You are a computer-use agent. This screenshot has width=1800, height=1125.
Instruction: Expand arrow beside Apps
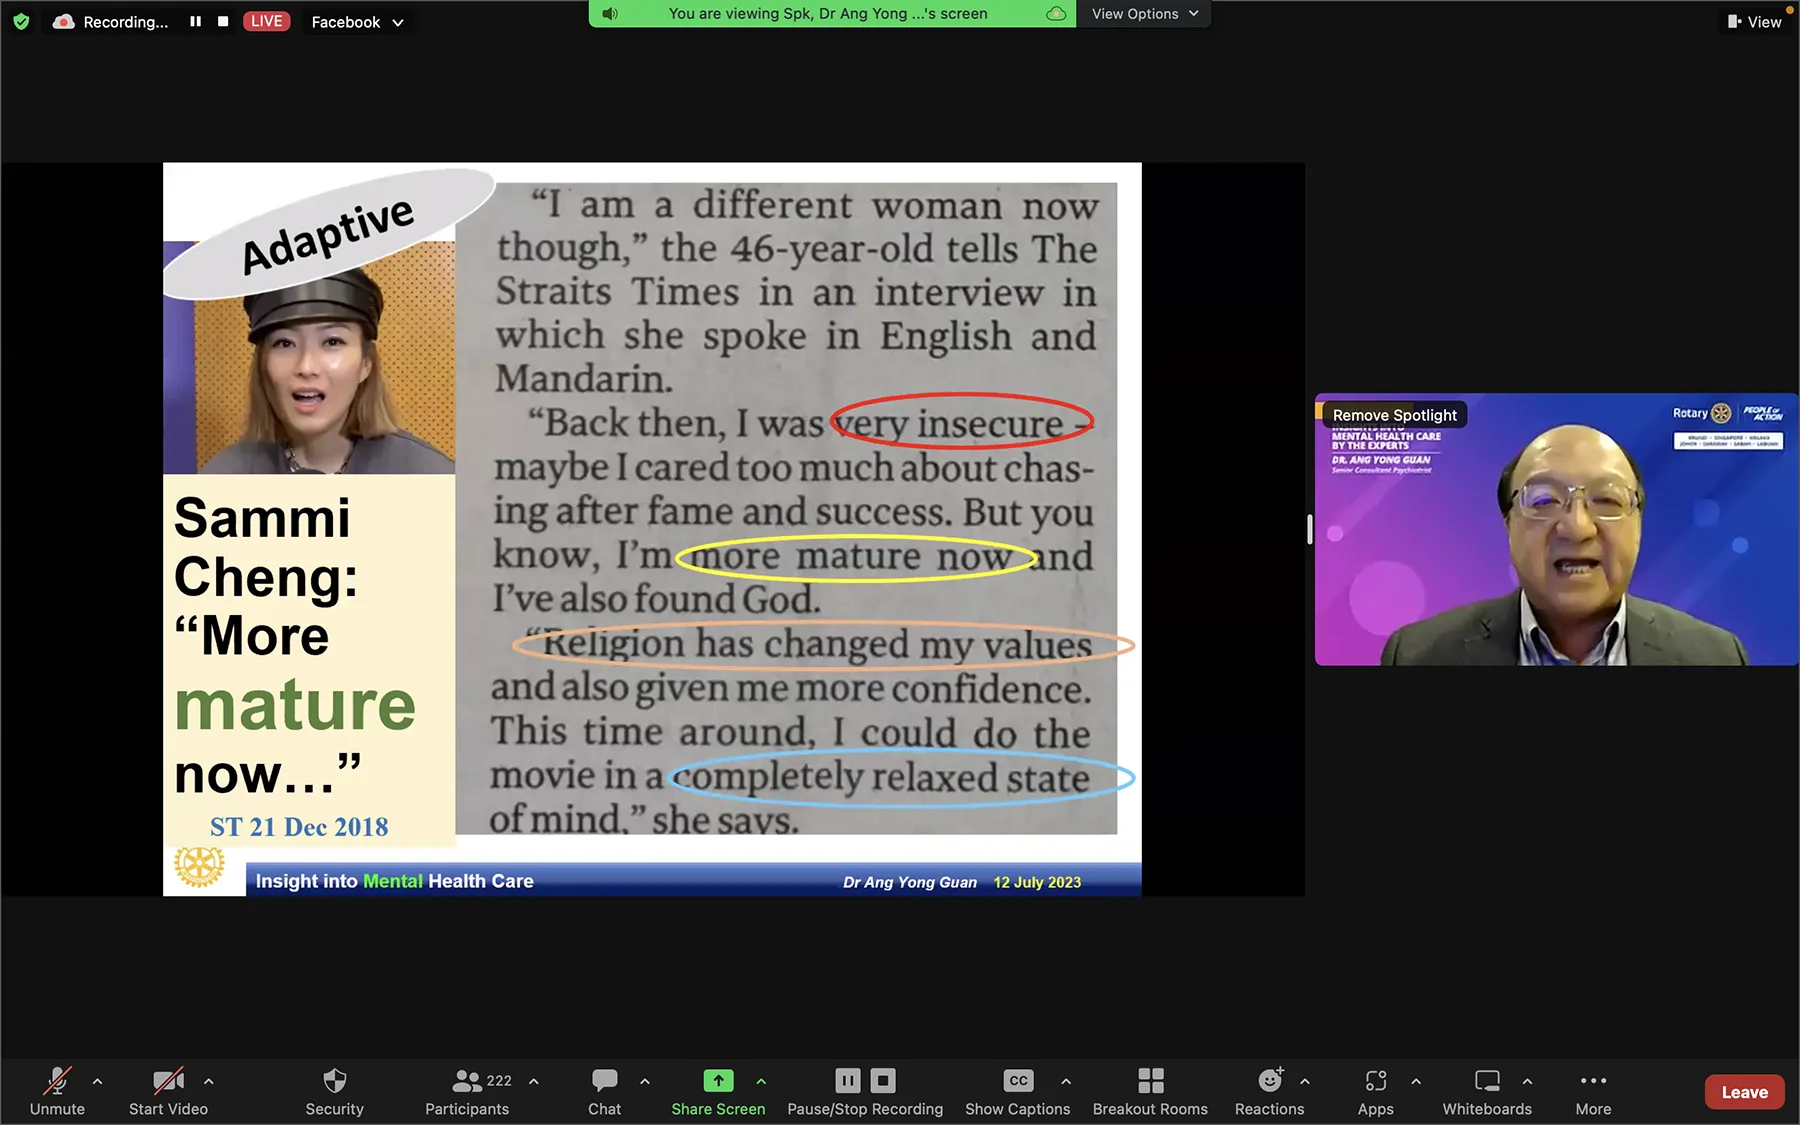[x=1416, y=1081]
